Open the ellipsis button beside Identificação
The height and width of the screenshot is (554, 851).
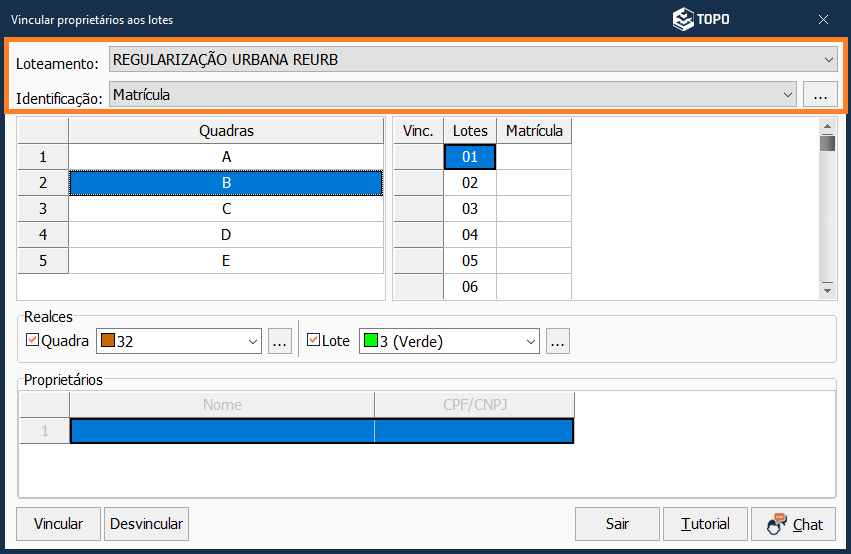click(x=819, y=95)
